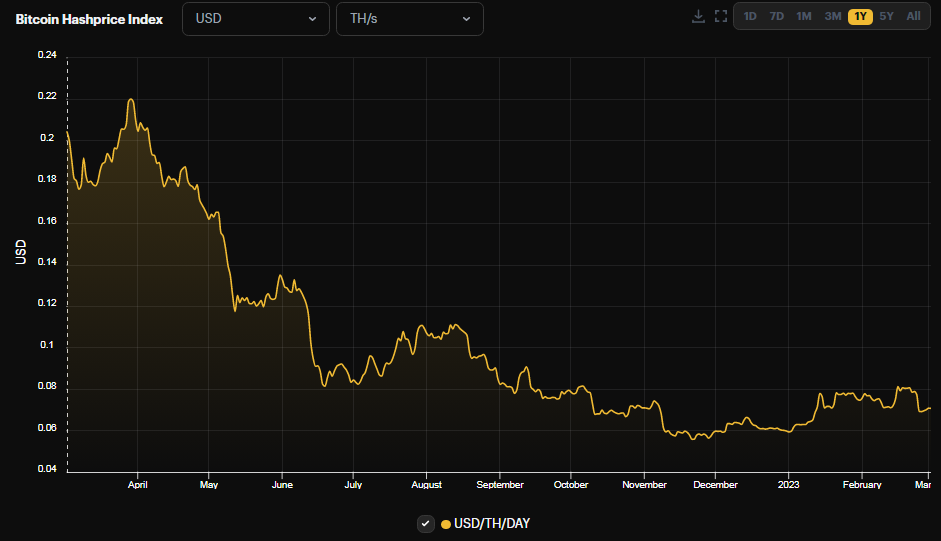Select the 1D time range
The width and height of the screenshot is (941, 541).
coord(750,17)
